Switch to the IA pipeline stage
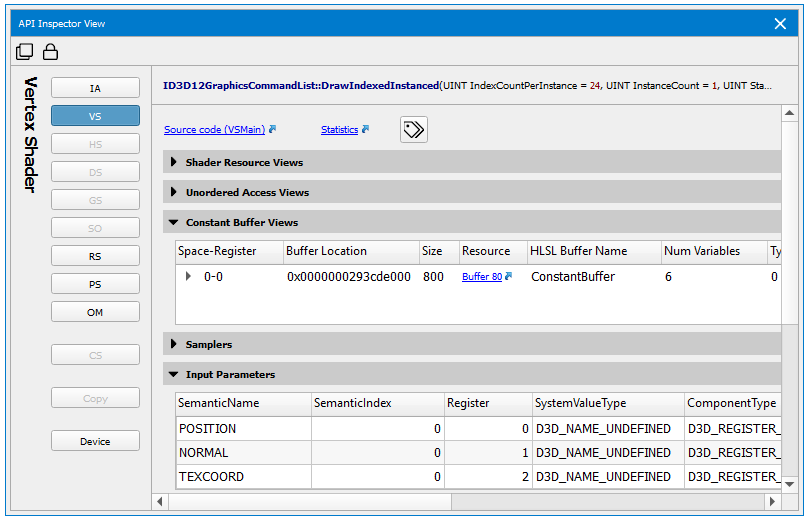Screen dimensions: 806x519 [95, 88]
